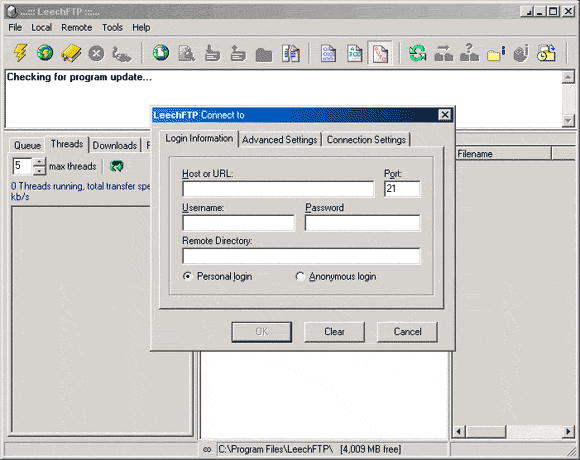Select the Anonymous login radio button

pos(300,276)
